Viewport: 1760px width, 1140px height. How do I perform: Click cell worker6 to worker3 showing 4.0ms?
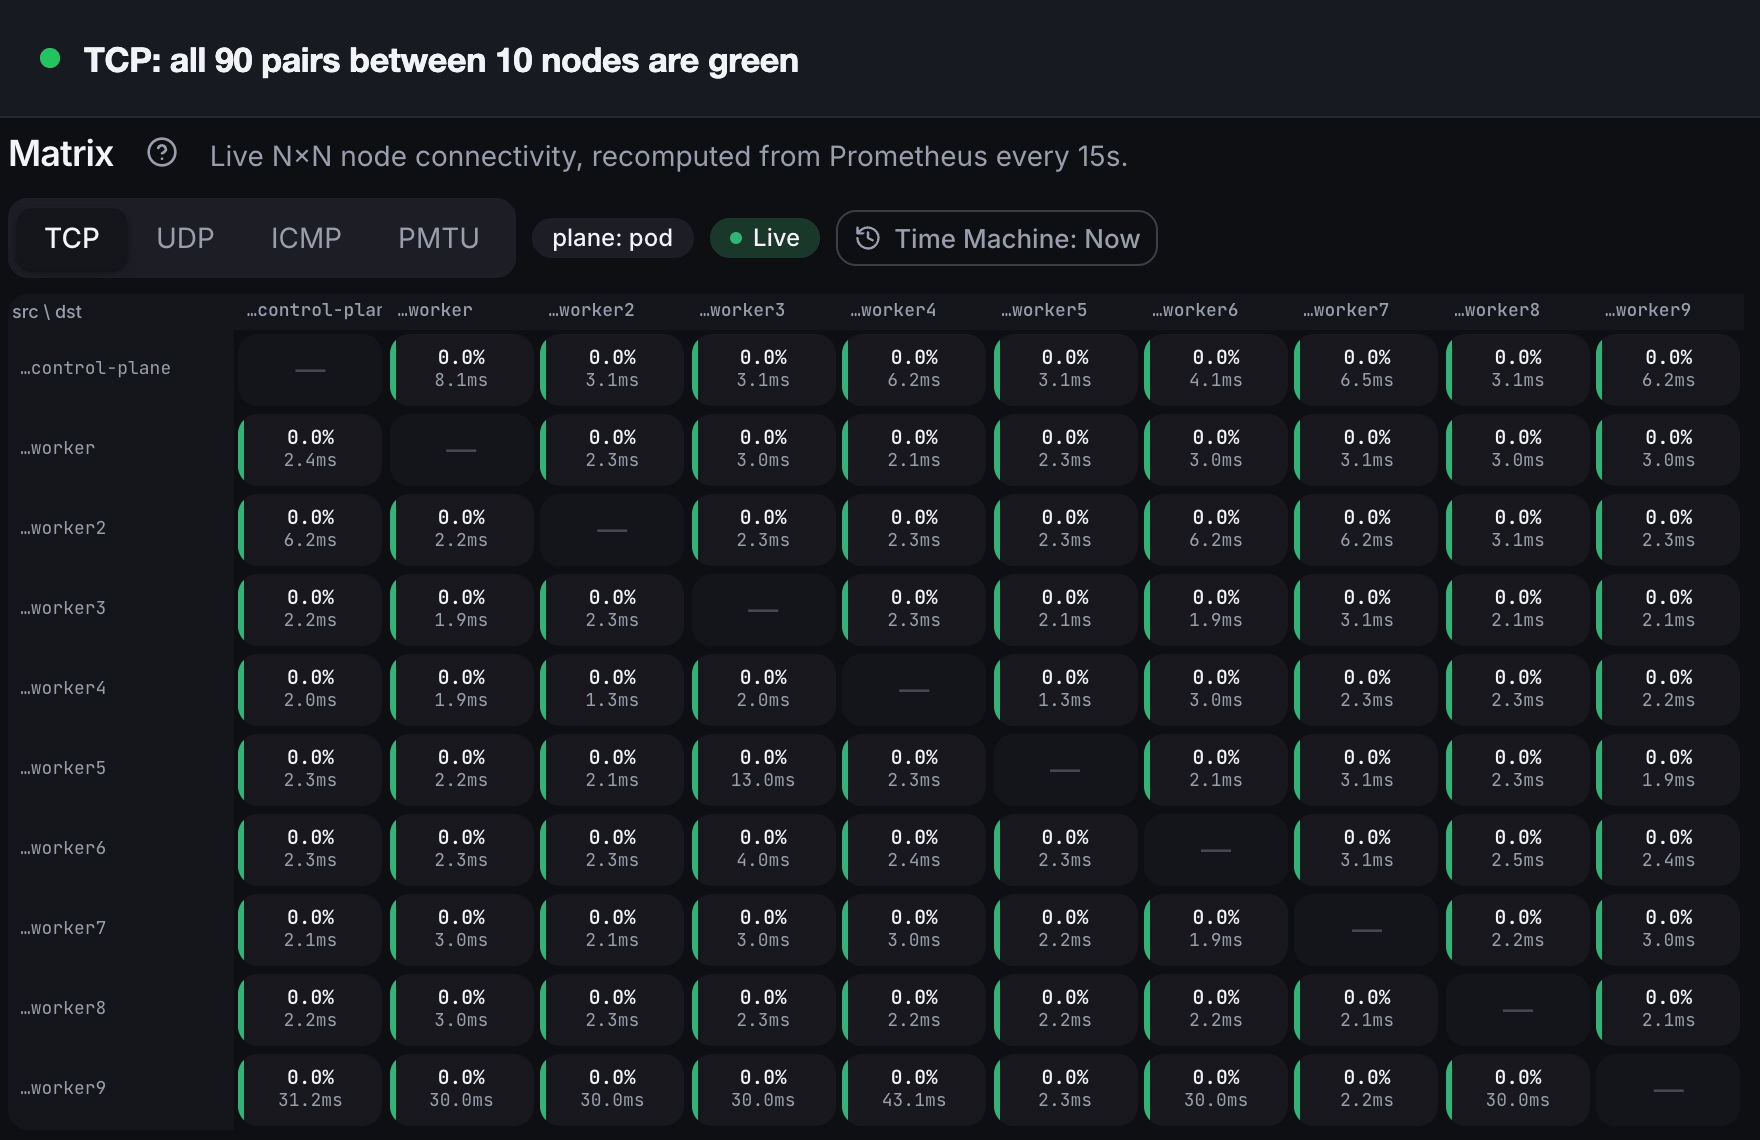point(763,849)
